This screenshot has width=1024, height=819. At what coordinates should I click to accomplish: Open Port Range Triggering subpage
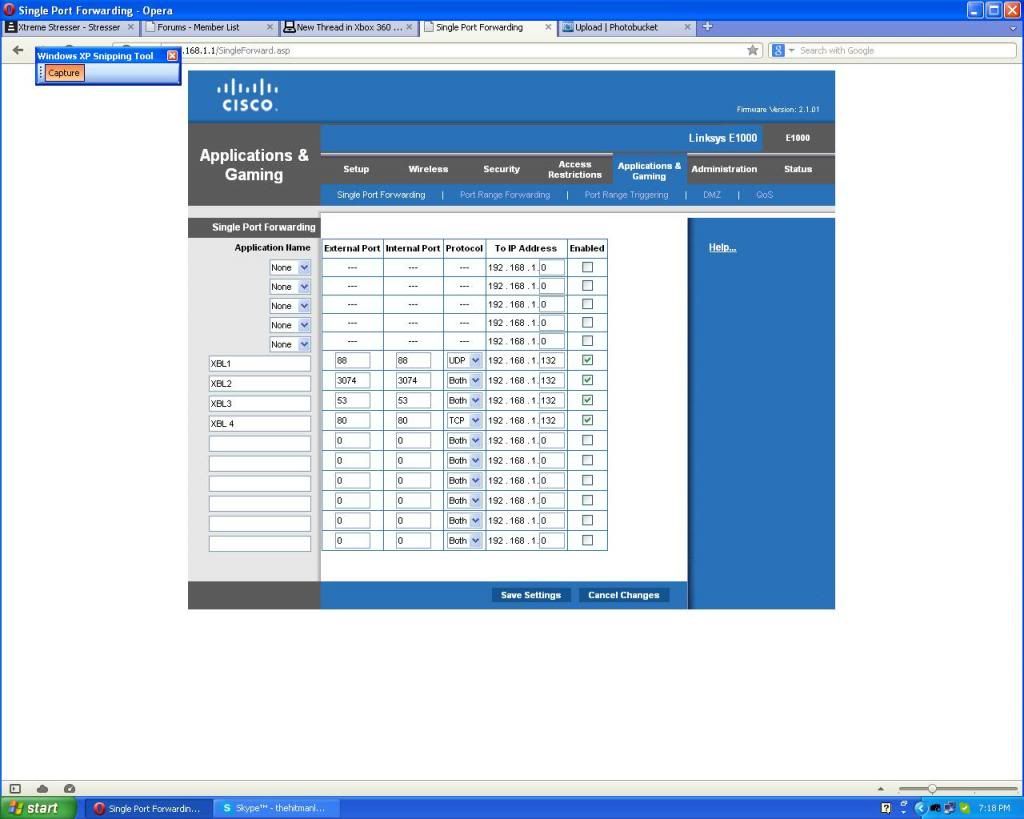click(626, 195)
